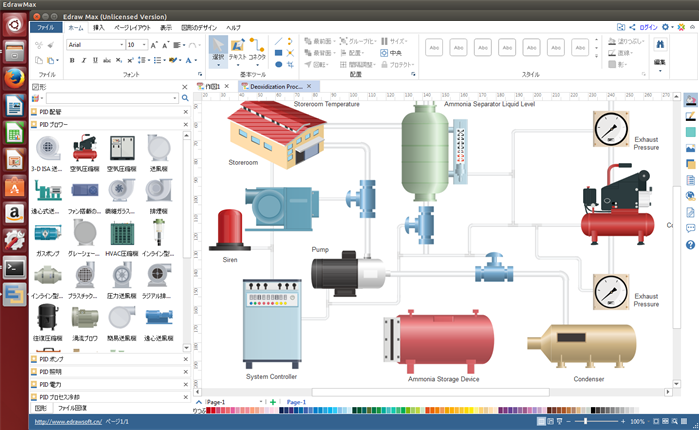Open the font size dropdown
The width and height of the screenshot is (699, 430).
point(143,45)
